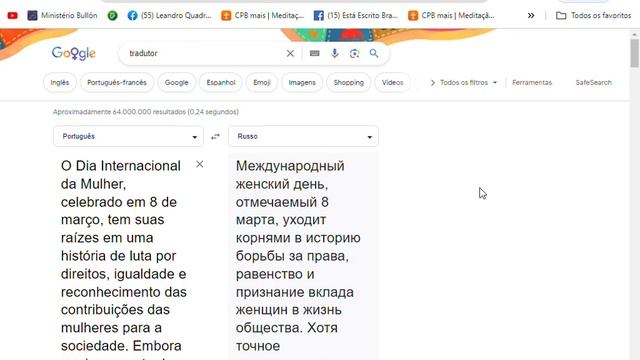Focus the search box containing tradutor
The height and width of the screenshot is (360, 640).
click(204, 53)
